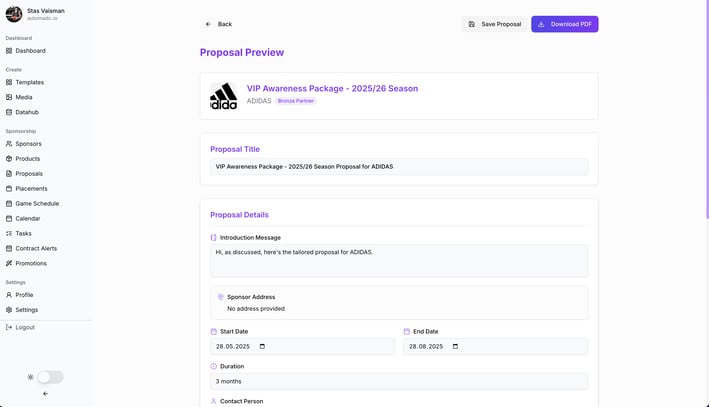Open Media menu item

tap(24, 97)
